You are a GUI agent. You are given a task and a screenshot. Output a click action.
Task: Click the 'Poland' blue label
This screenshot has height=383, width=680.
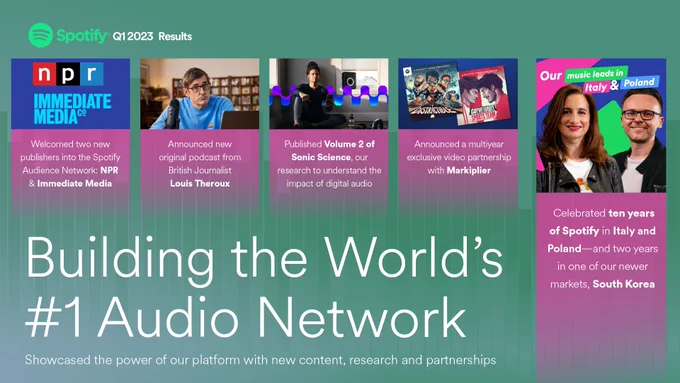click(x=639, y=82)
